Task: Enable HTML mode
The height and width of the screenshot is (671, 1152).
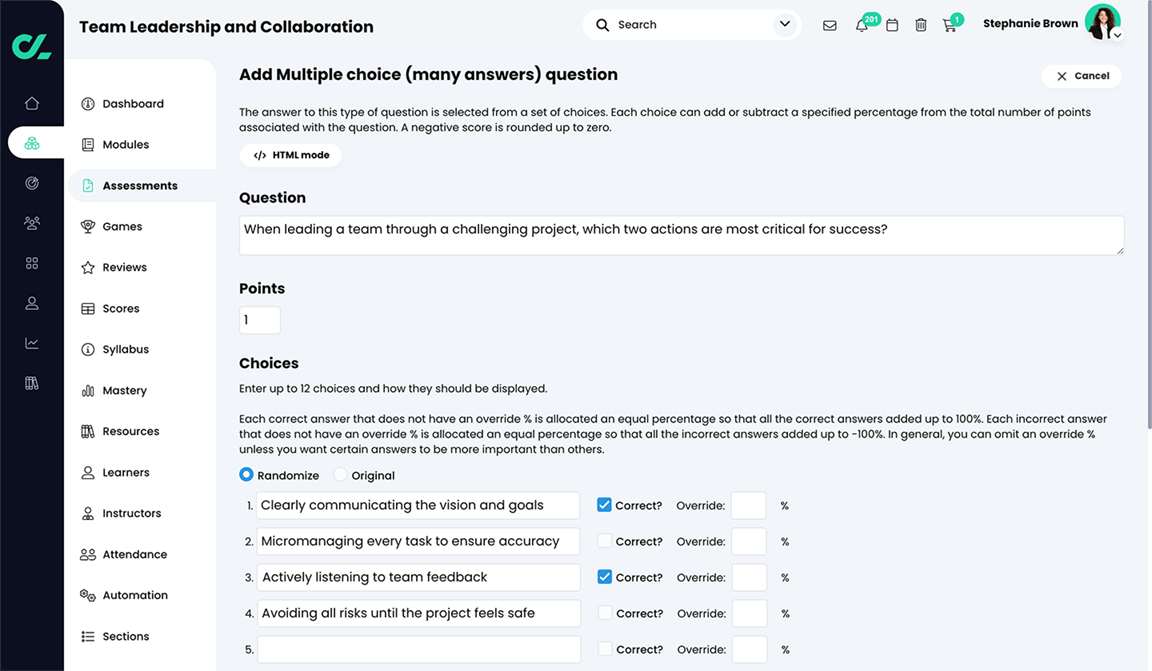Action: click(290, 155)
